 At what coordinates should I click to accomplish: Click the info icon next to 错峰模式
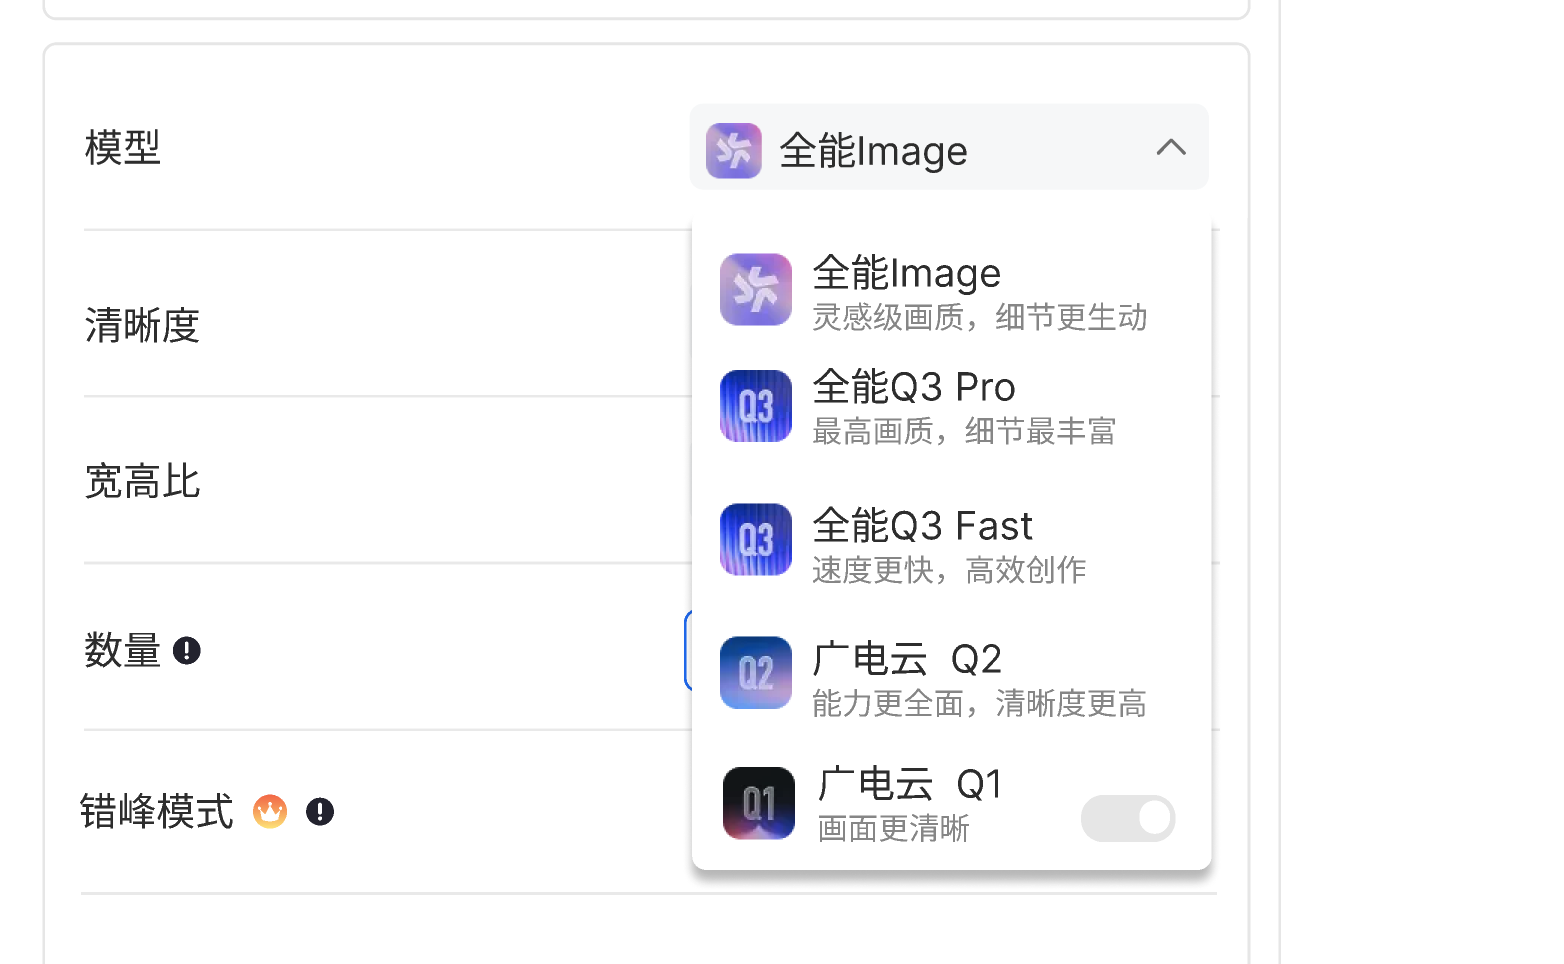point(320,812)
